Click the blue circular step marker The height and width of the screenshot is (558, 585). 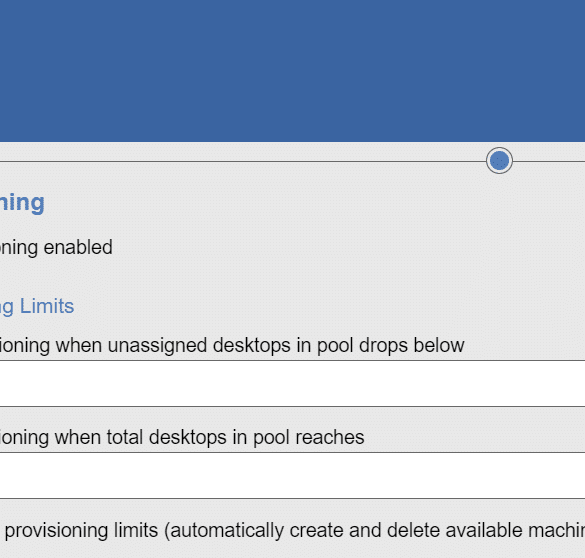pos(499,161)
